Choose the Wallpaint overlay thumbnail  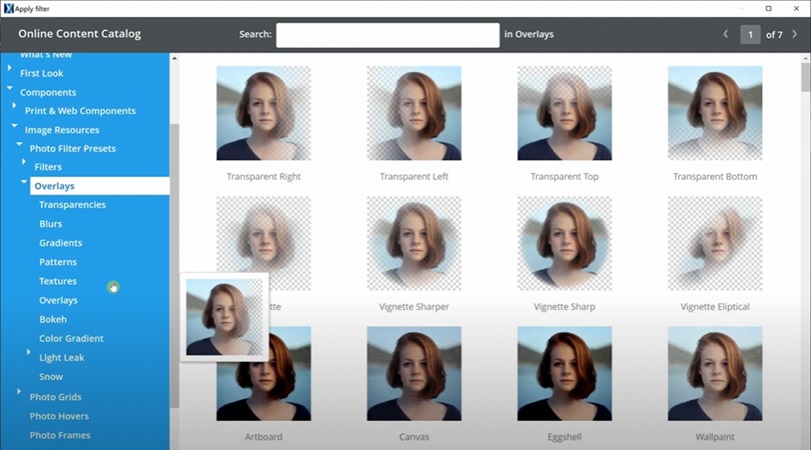(x=715, y=373)
